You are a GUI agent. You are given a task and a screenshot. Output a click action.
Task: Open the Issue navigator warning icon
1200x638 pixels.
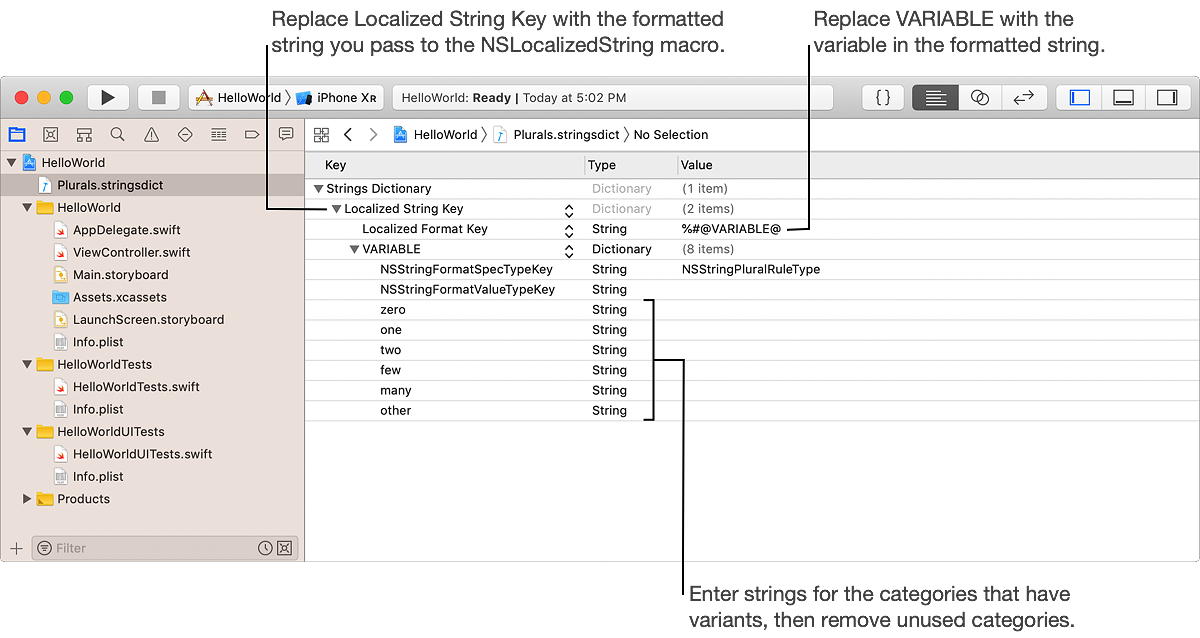151,134
